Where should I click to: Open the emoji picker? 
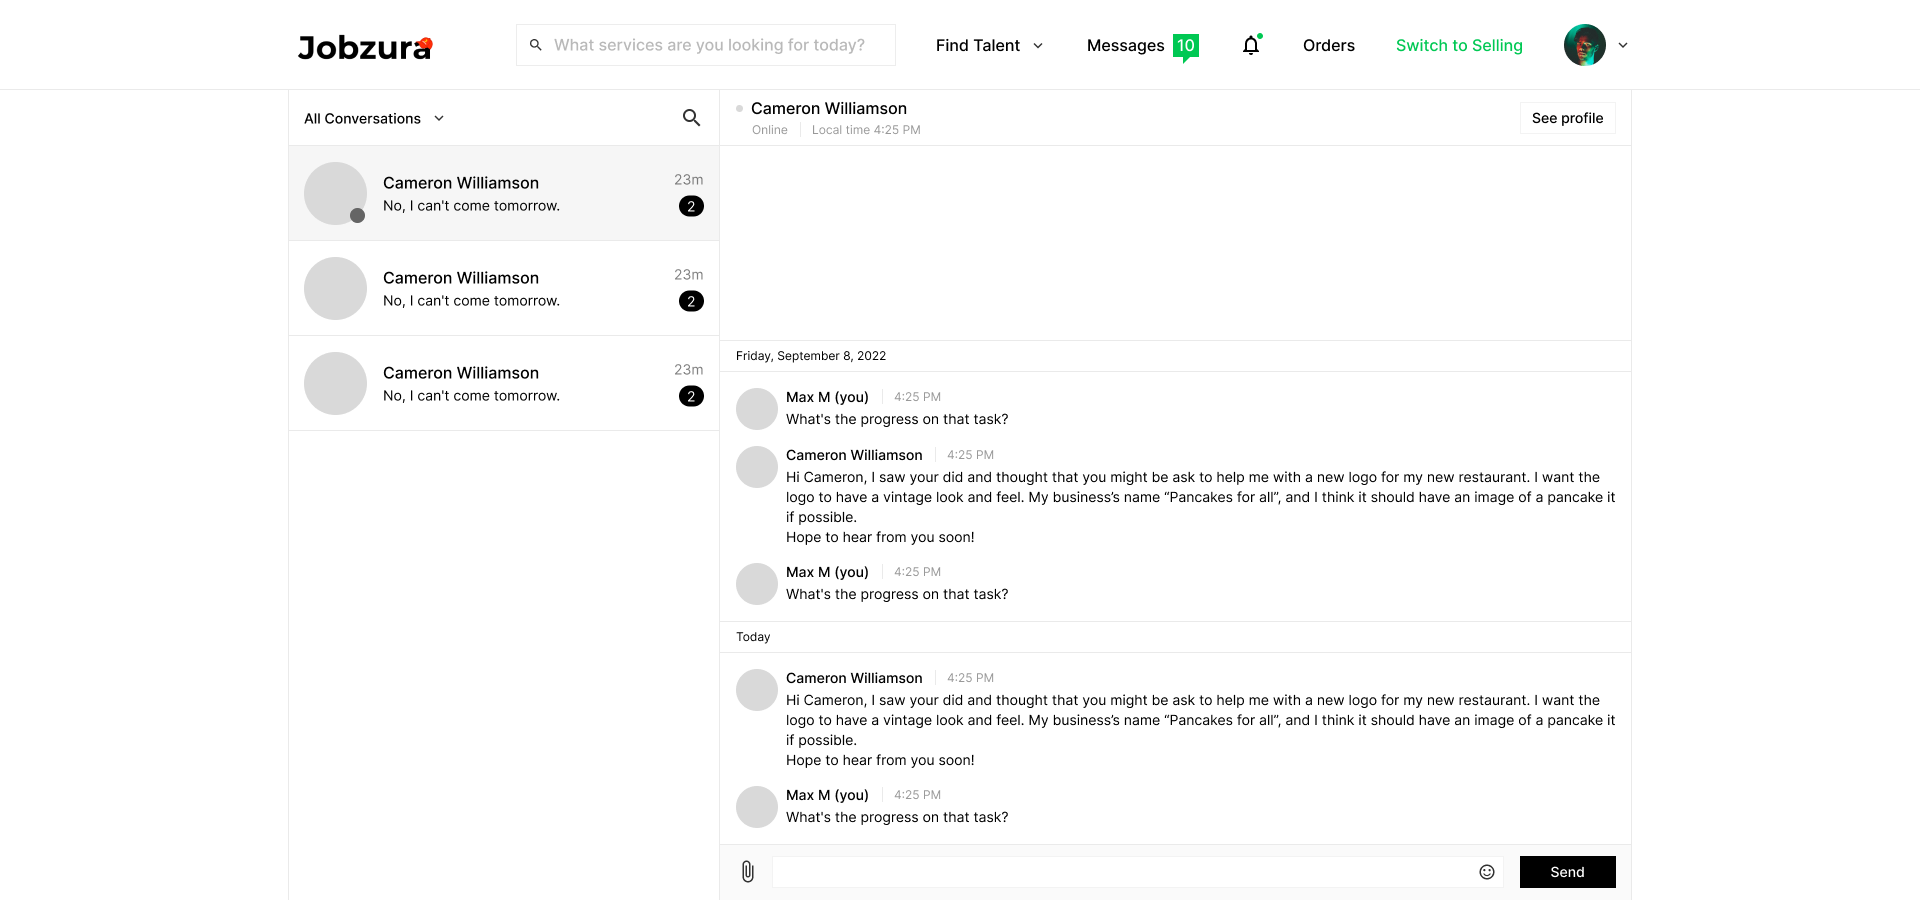pyautogui.click(x=1487, y=872)
